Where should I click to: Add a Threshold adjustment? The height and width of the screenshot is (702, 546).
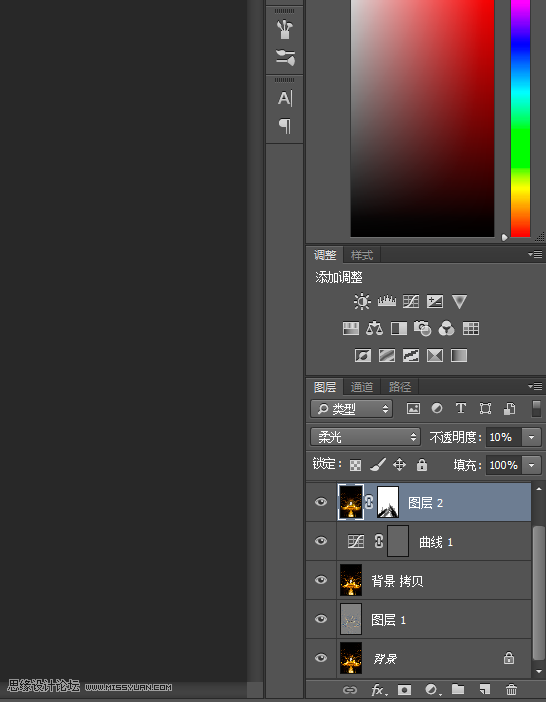pos(411,355)
